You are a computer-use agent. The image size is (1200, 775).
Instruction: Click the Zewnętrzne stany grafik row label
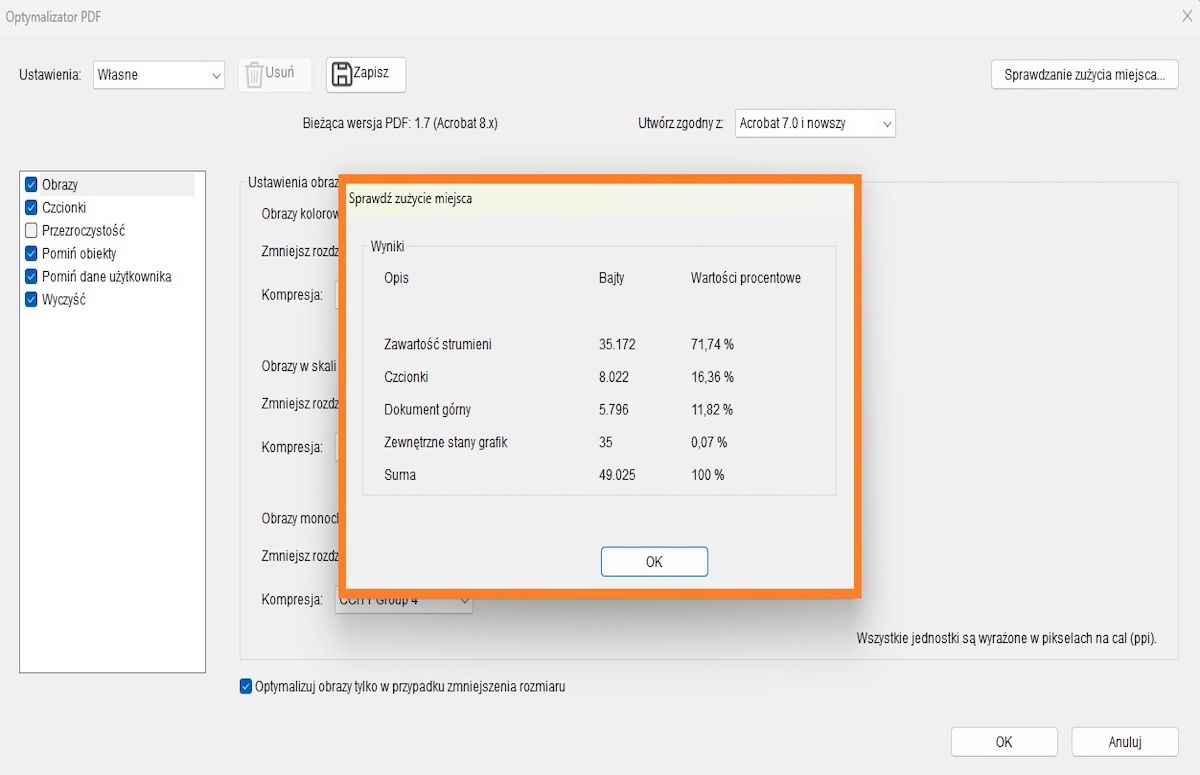point(446,442)
